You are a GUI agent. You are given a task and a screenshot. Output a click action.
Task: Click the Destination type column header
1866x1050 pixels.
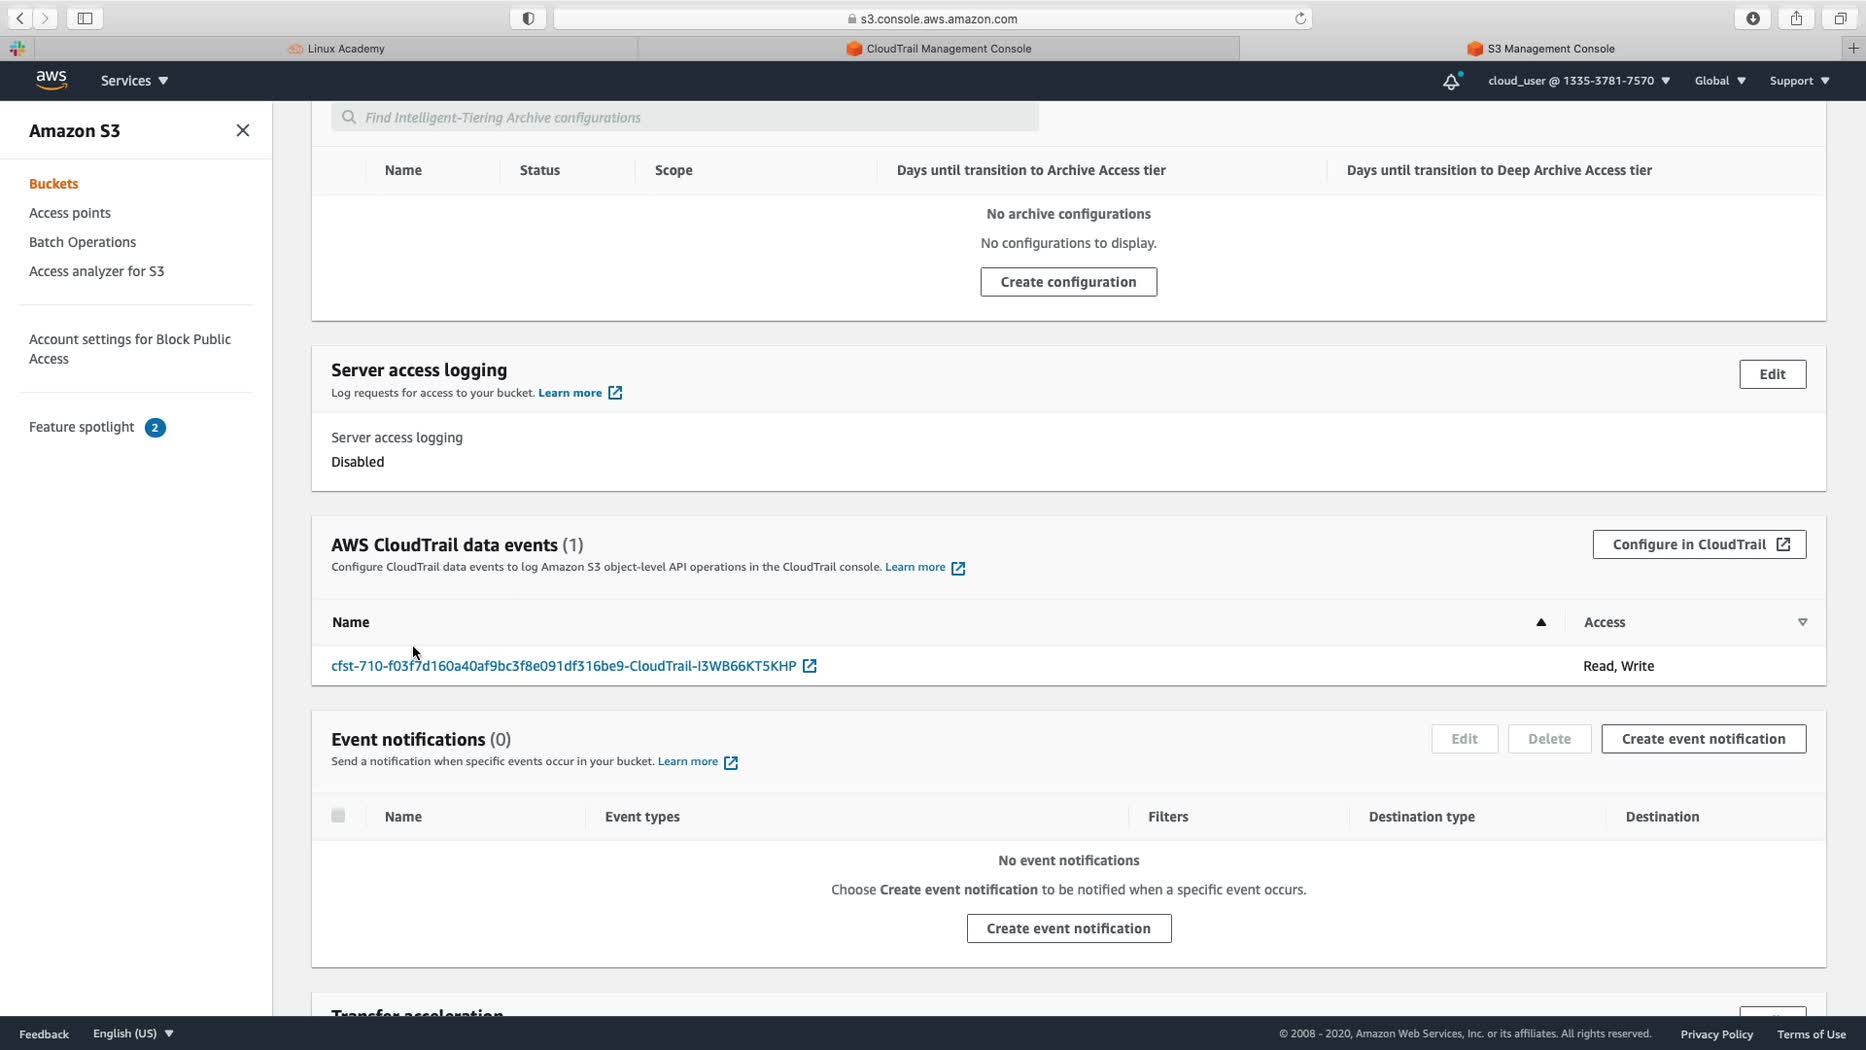click(1421, 817)
